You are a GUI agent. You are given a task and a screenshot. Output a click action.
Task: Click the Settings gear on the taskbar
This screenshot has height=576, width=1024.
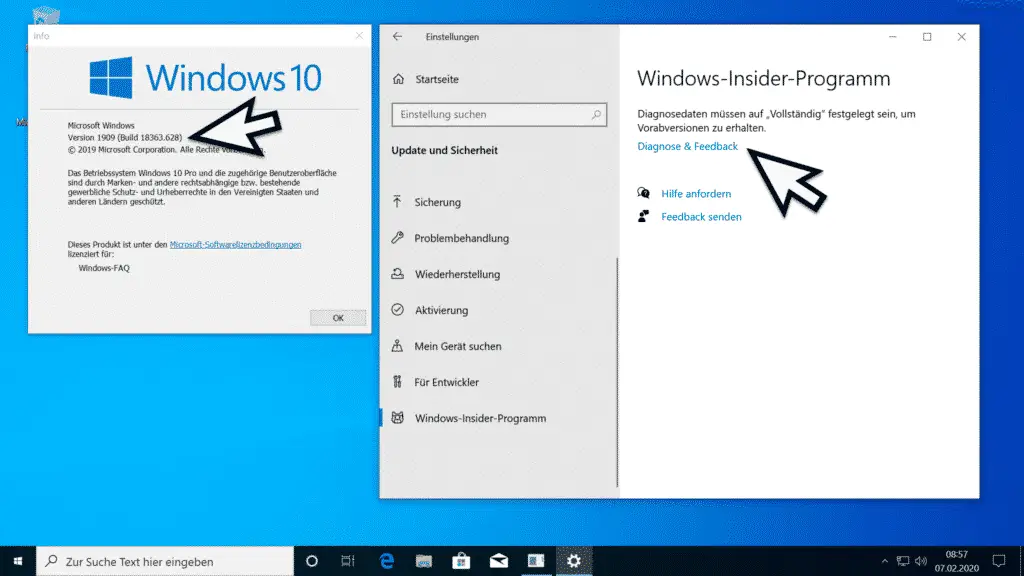tap(573, 561)
